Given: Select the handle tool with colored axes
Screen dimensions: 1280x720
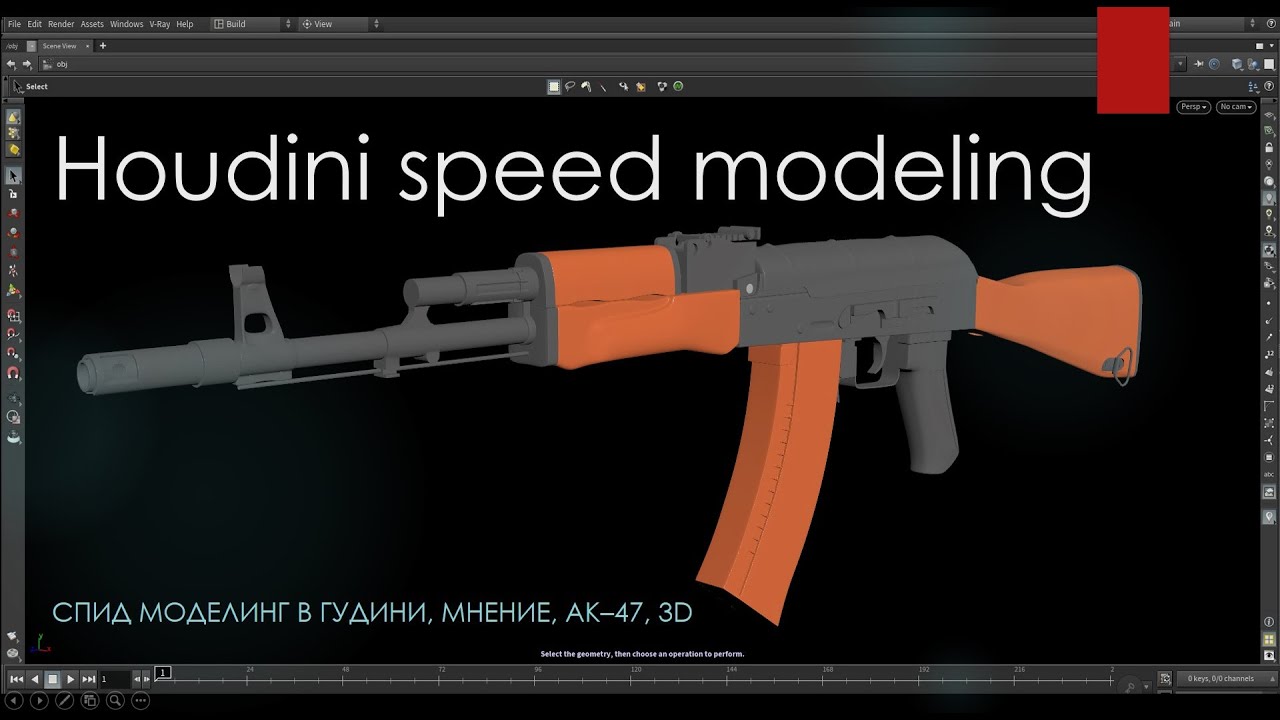Looking at the screenshot, I should tap(14, 291).
